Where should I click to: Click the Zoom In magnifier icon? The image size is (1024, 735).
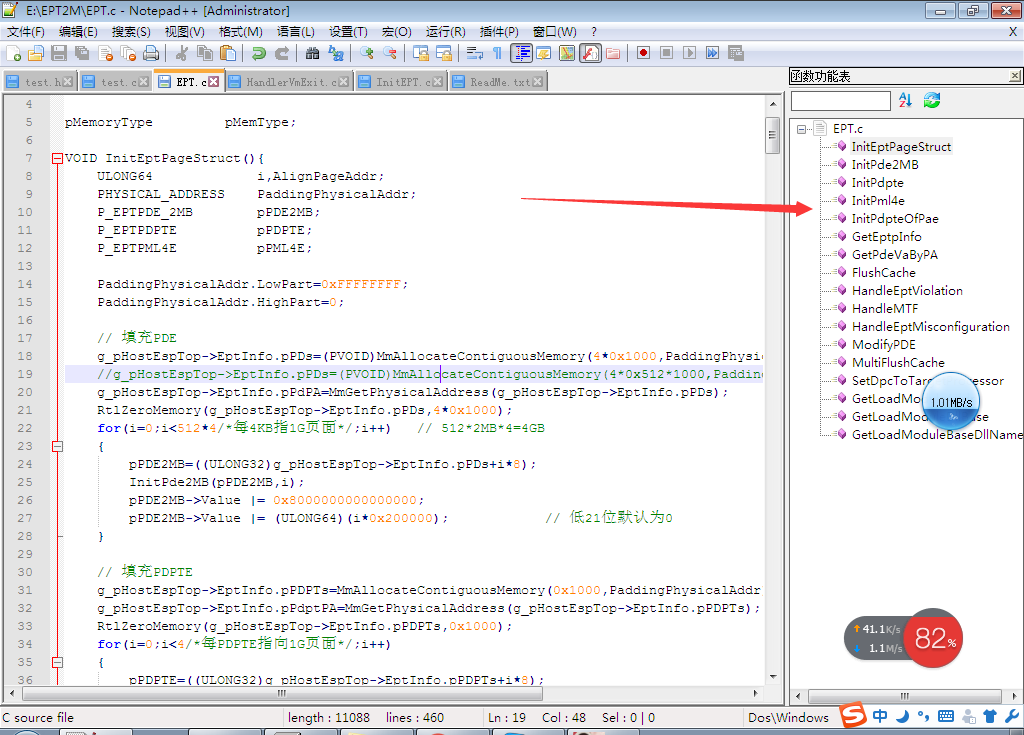tap(366, 54)
